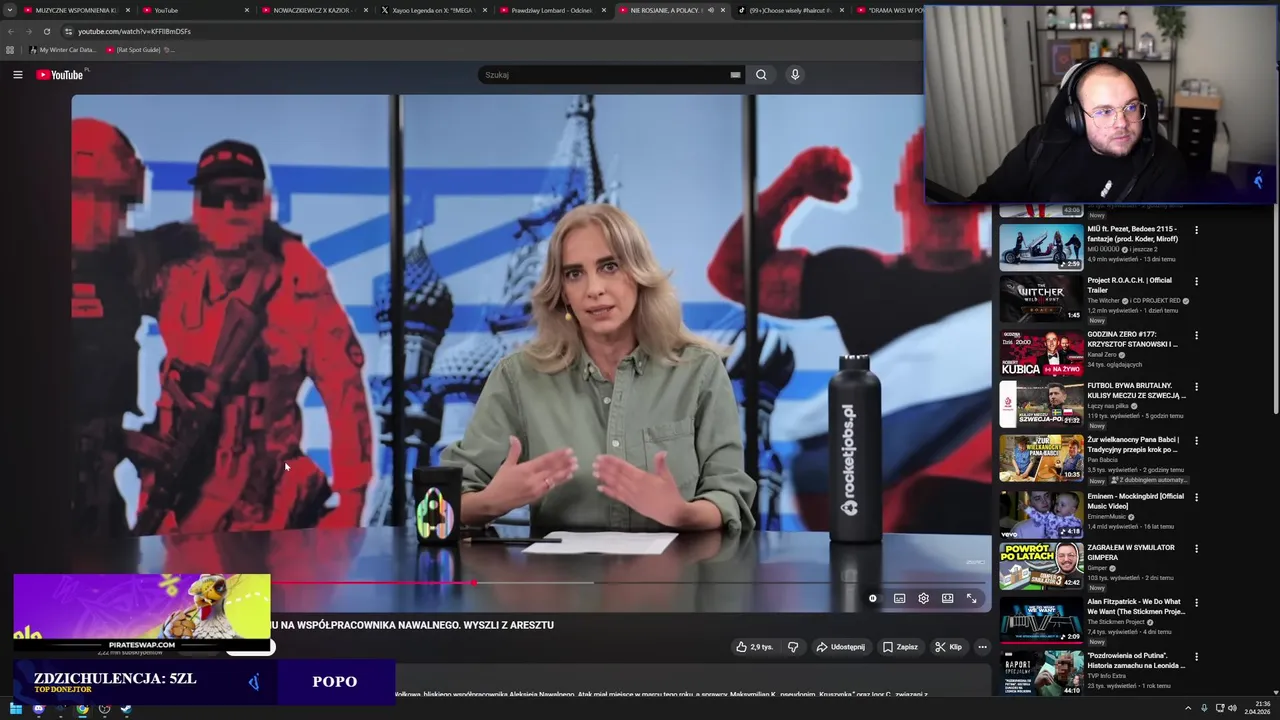Open MIÜ ft. Pezet fantazje video thumbnail
The height and width of the screenshot is (720, 1280).
(1041, 246)
